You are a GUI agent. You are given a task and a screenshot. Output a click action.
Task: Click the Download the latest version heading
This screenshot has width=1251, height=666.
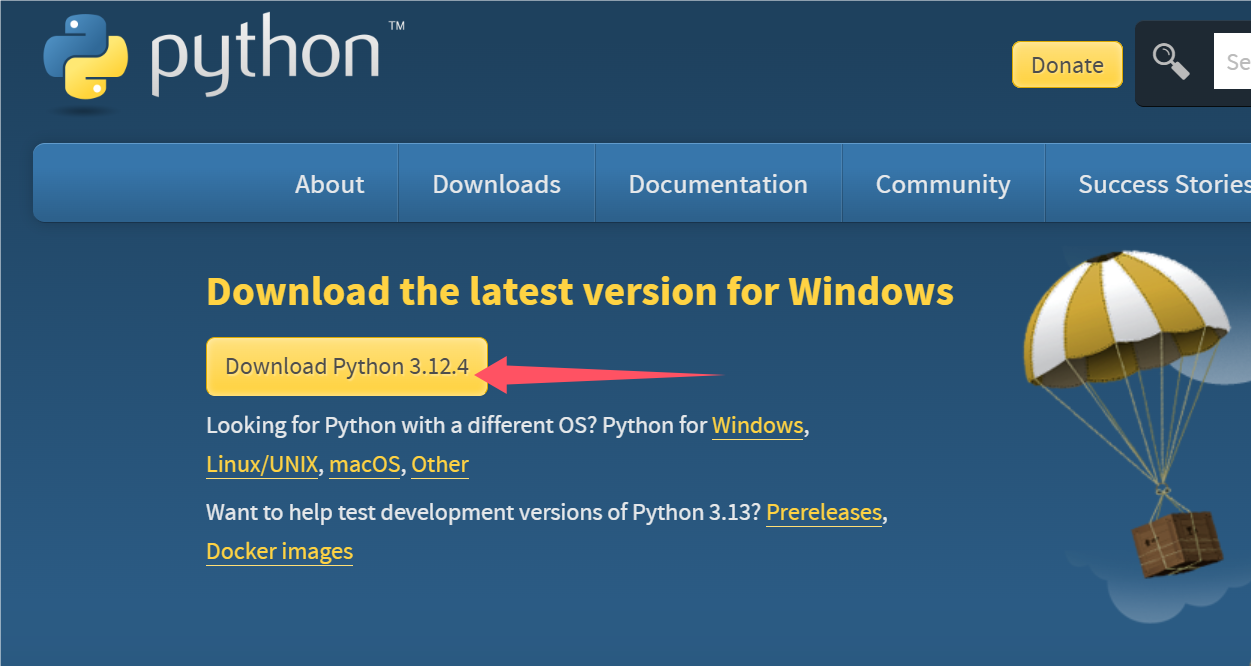(579, 291)
